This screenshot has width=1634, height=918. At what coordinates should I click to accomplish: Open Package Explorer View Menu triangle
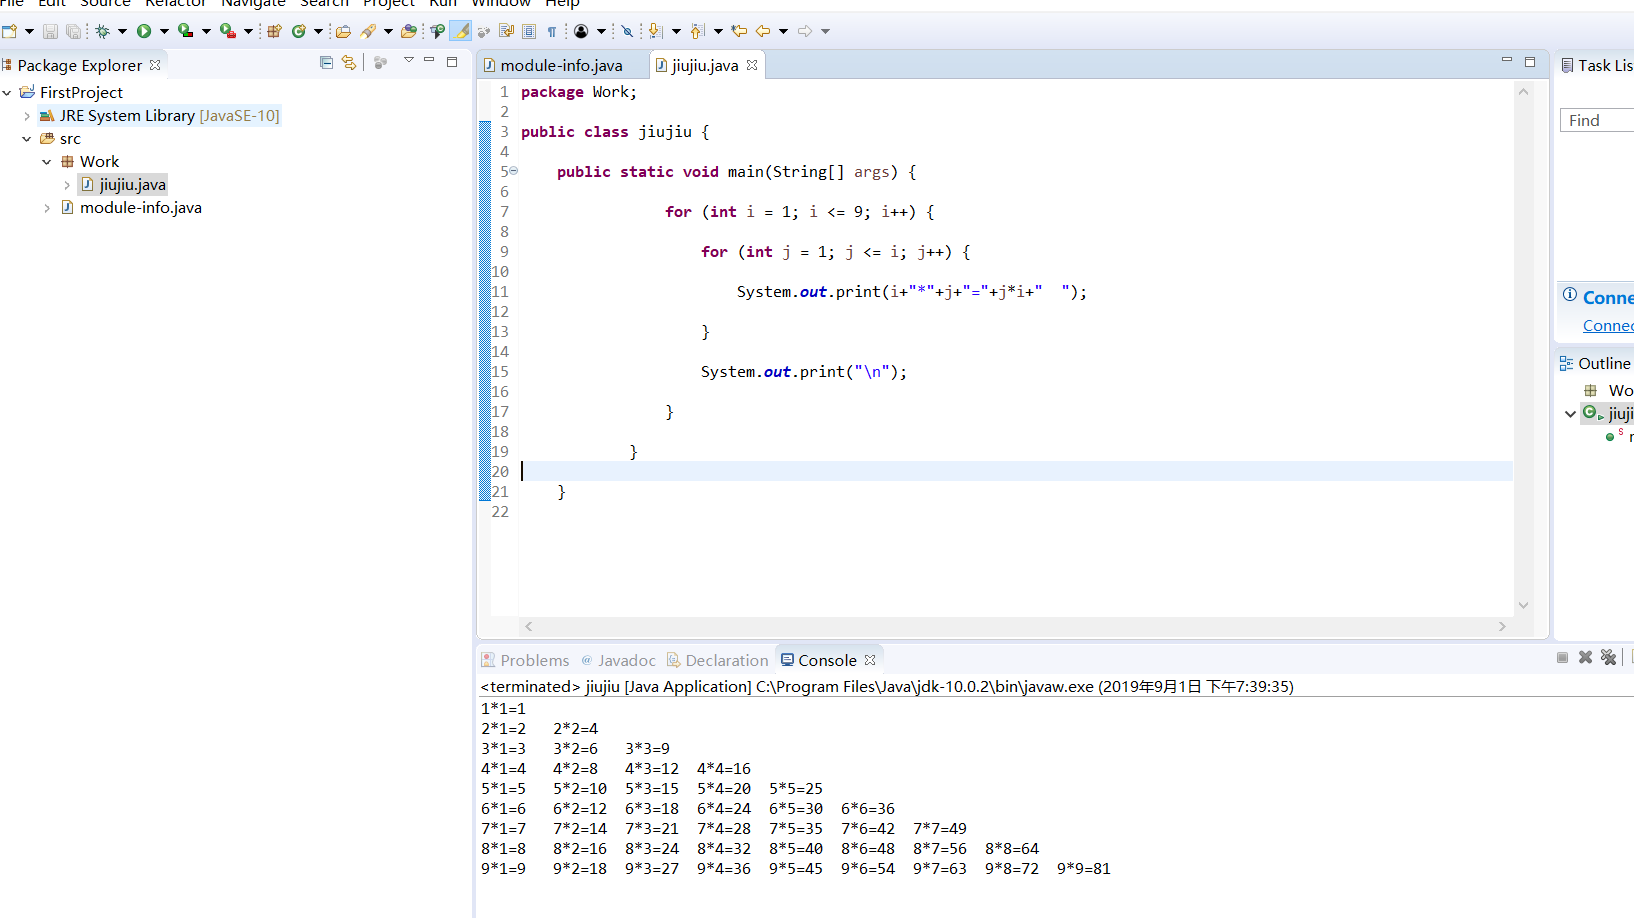coord(408,61)
